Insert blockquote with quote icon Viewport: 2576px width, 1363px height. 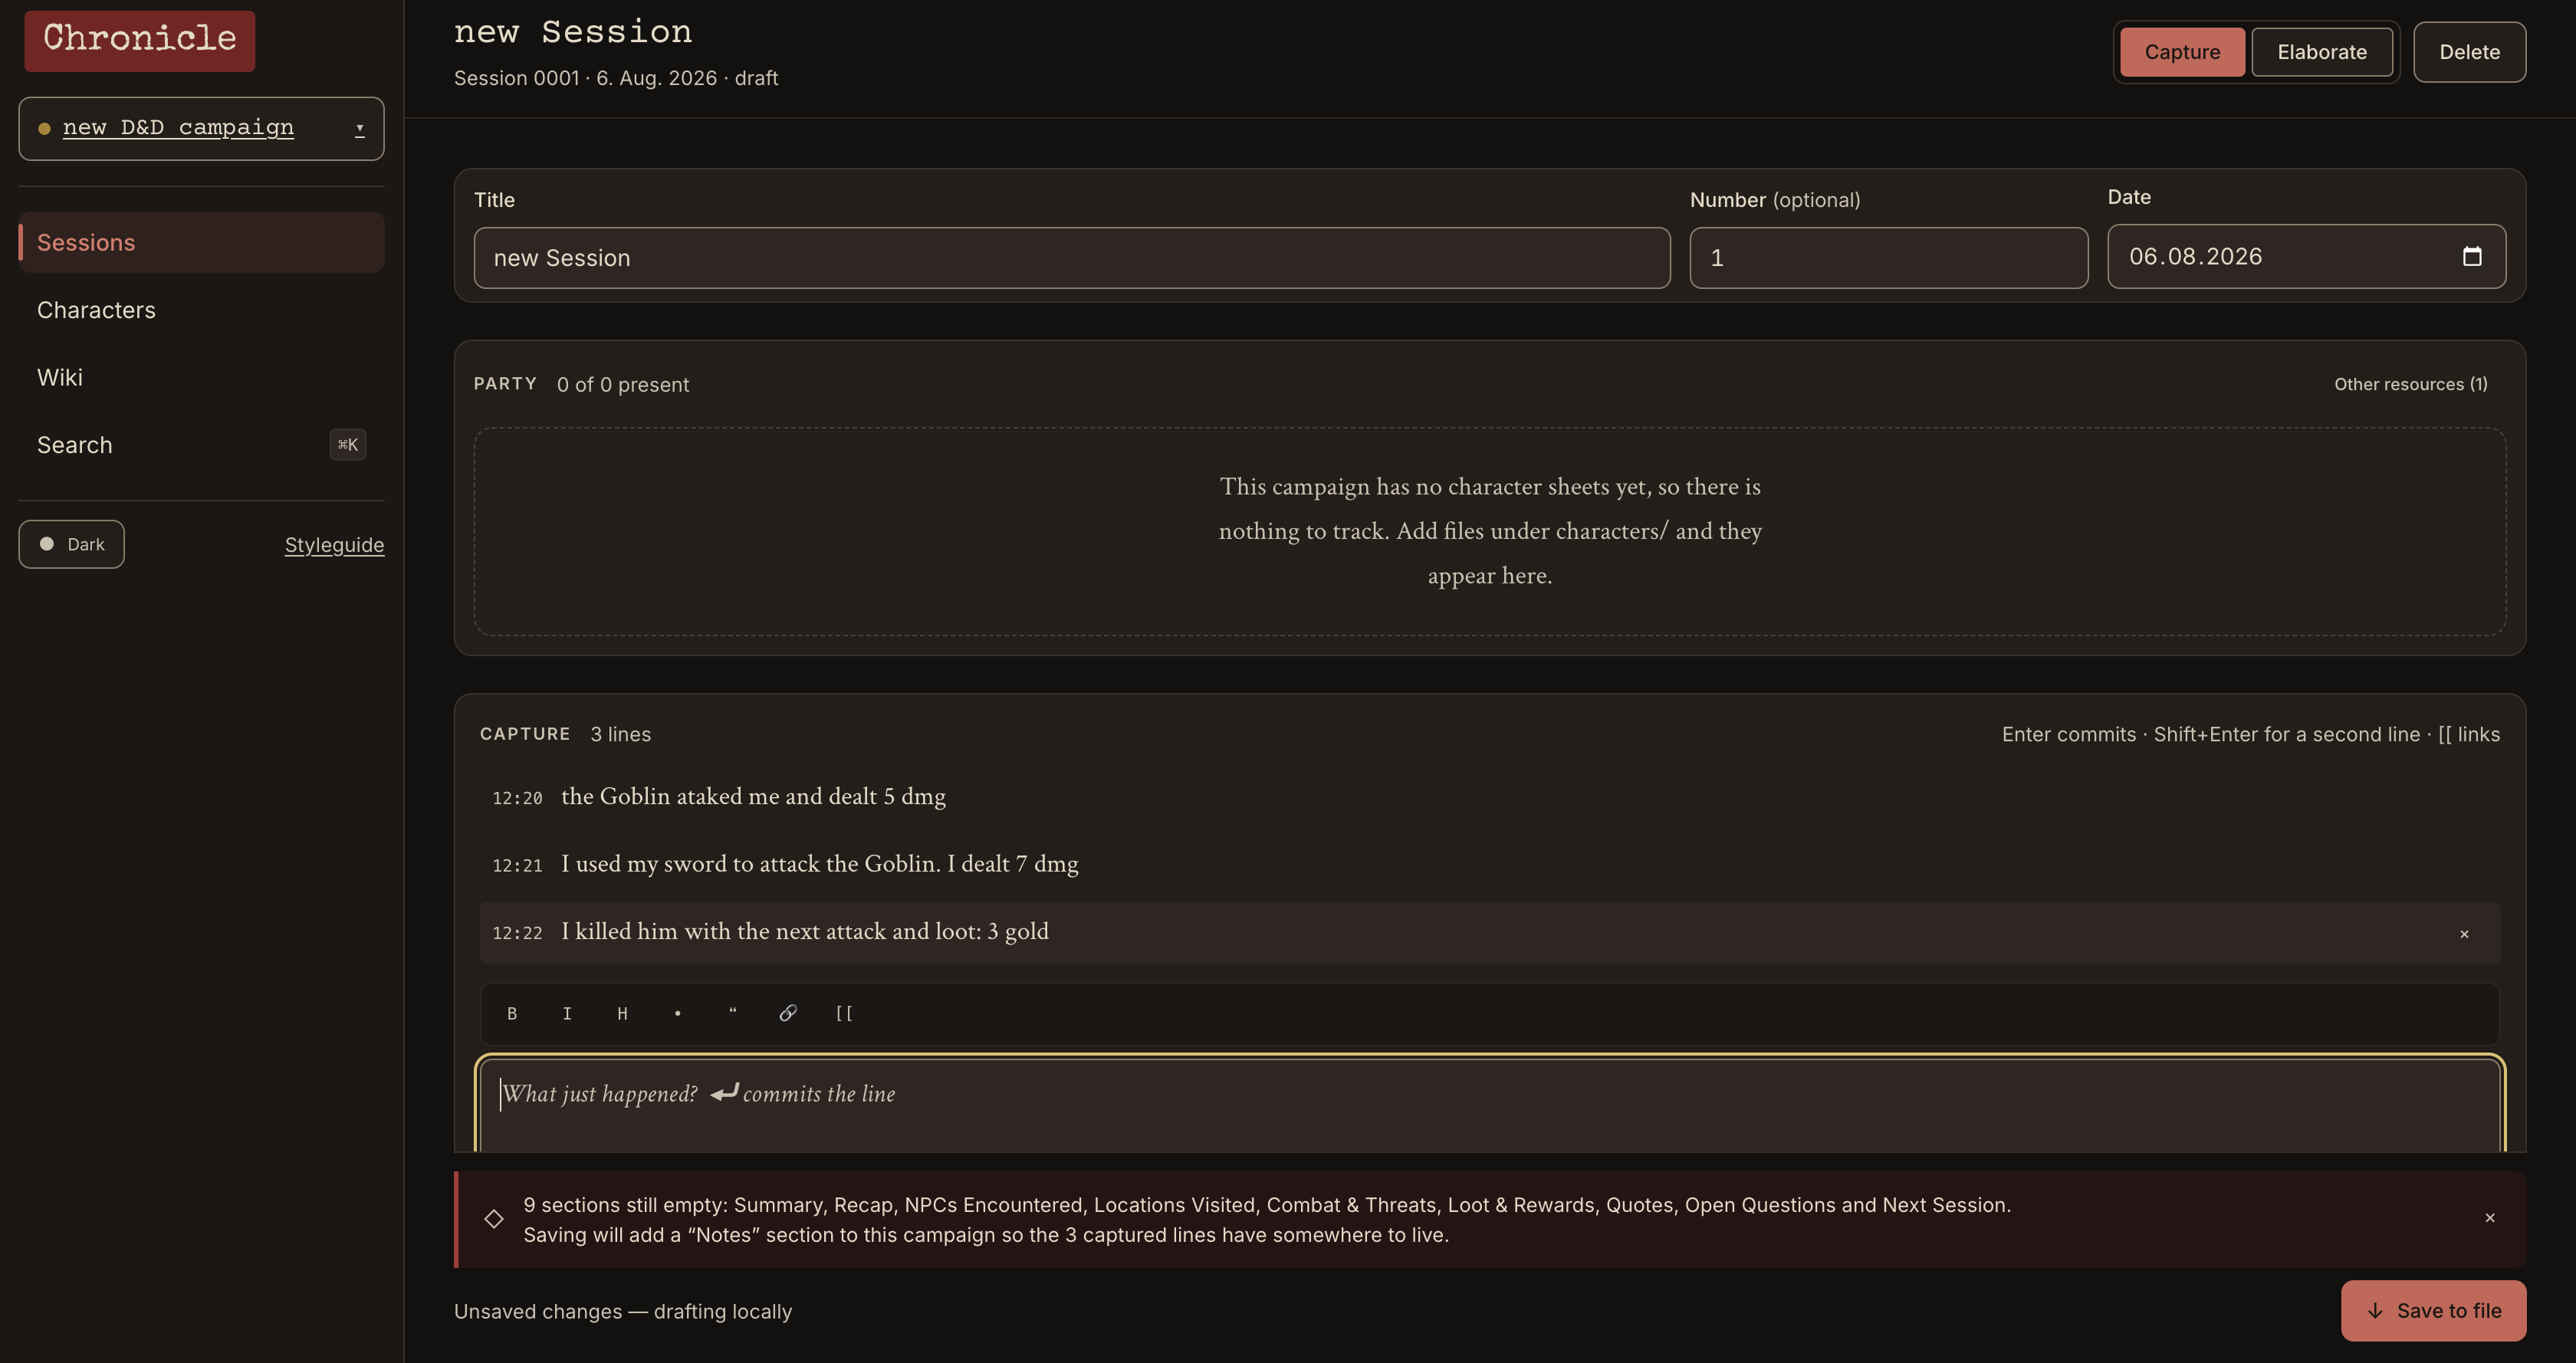[x=733, y=1013]
